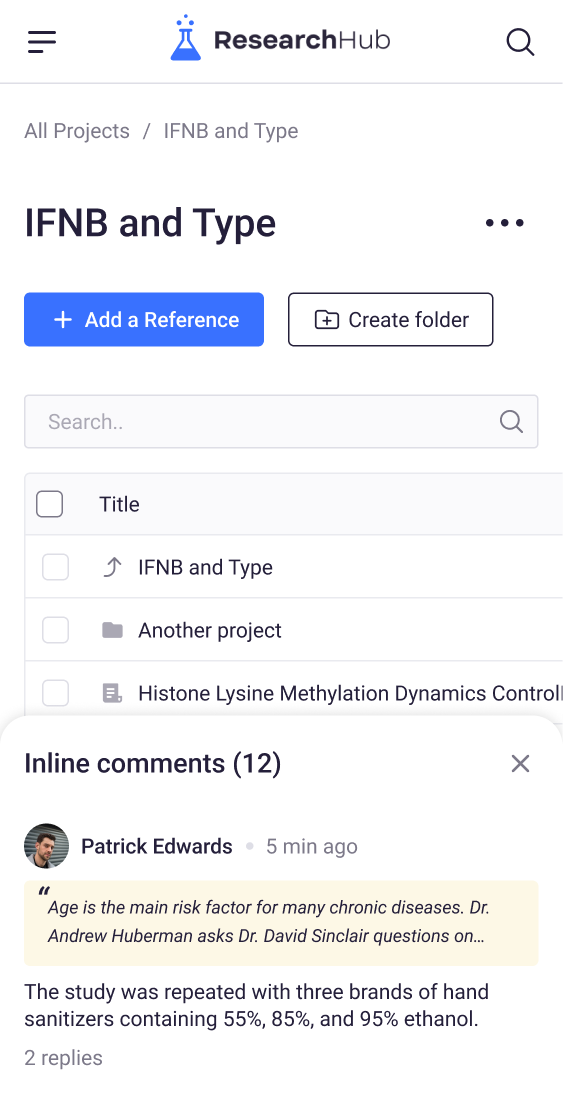The image size is (563, 1095).
Task: Click Patrick Edwards' avatar photo
Action: tap(47, 846)
